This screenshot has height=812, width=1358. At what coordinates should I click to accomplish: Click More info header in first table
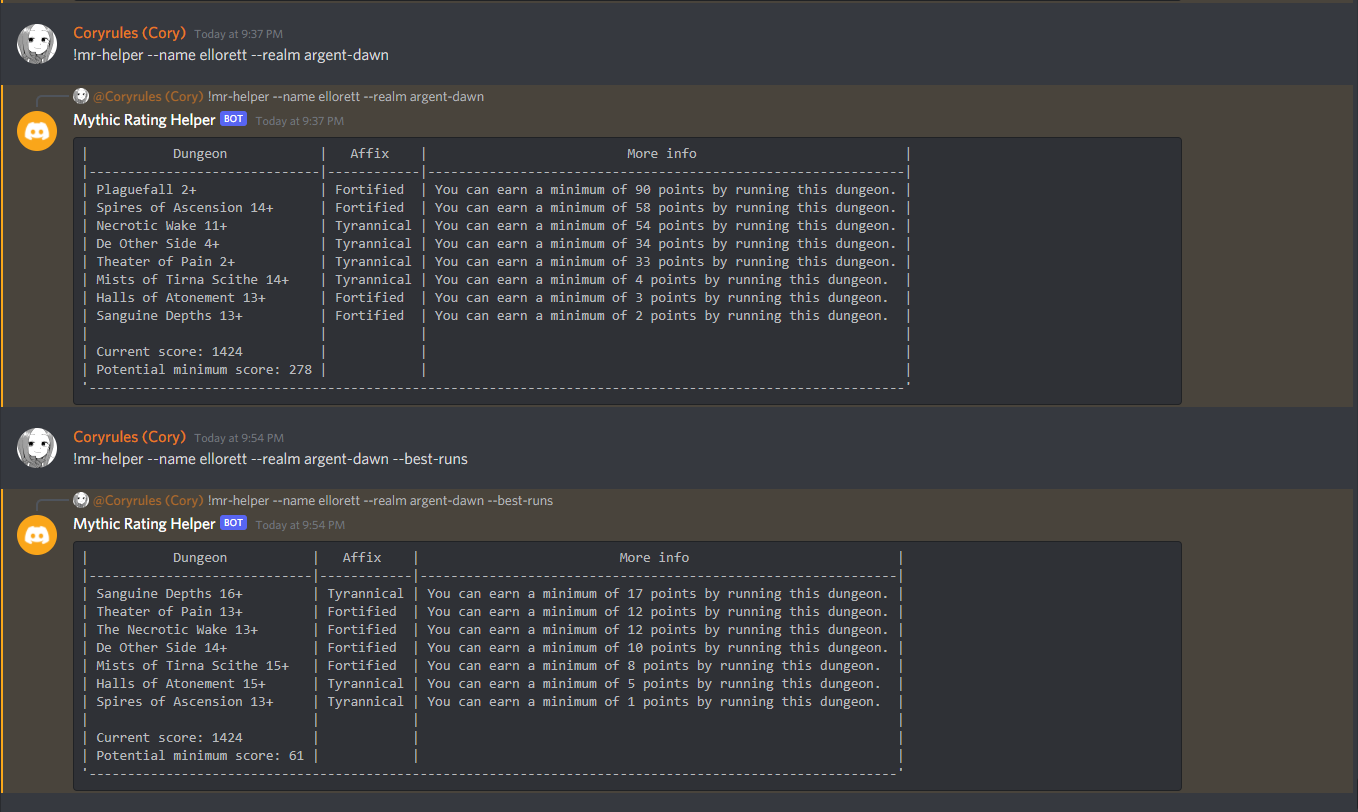662,153
